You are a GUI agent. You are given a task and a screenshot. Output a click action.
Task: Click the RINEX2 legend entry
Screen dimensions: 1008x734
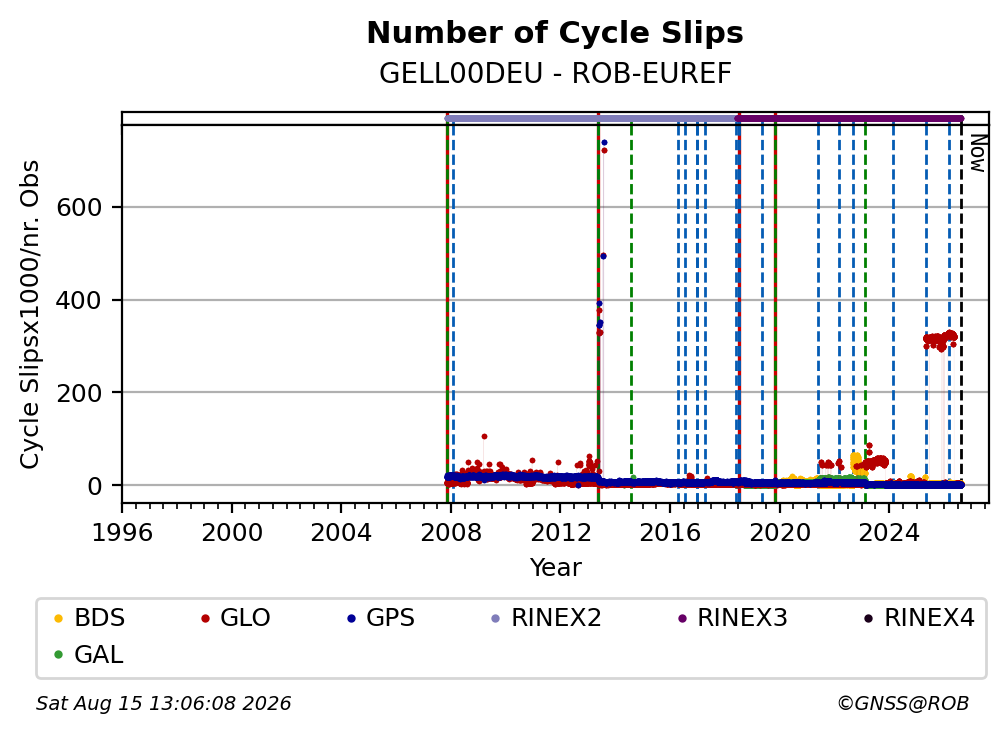tap(546, 618)
